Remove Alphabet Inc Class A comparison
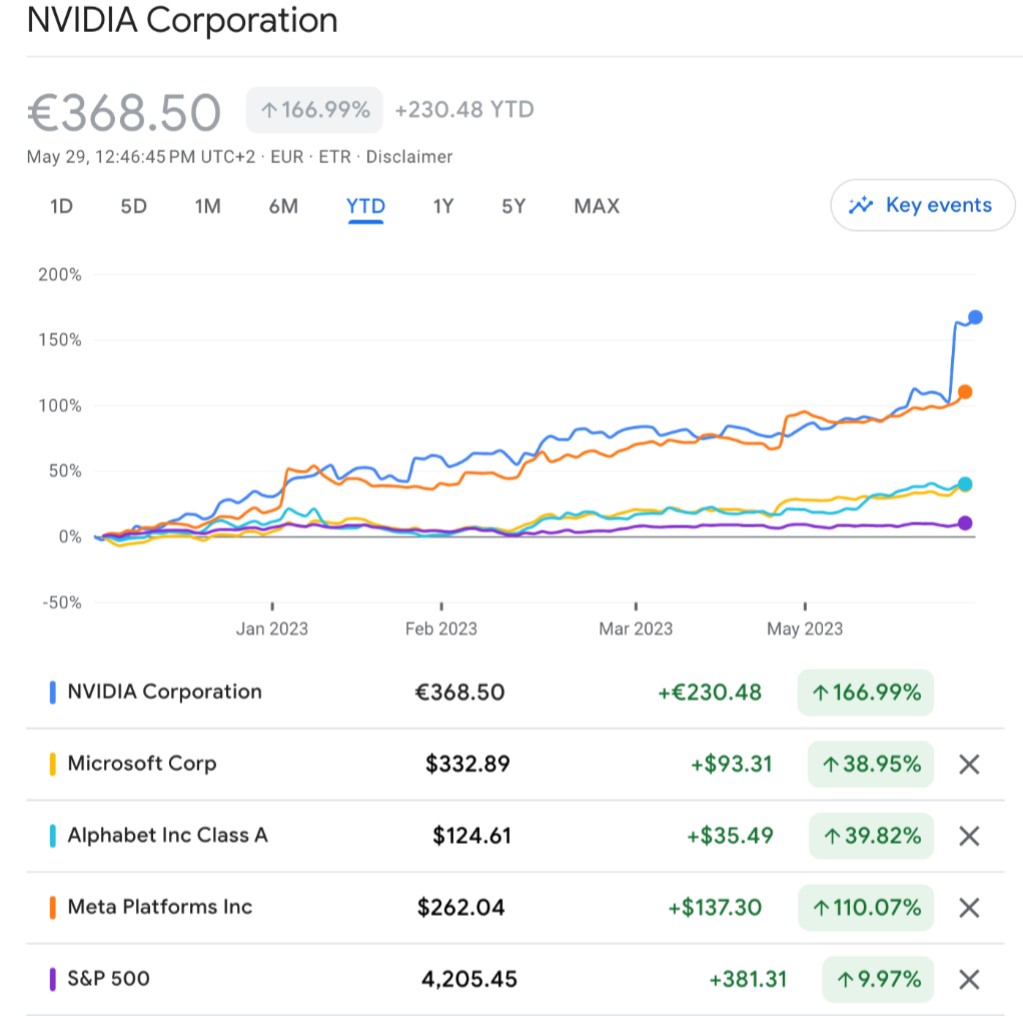The image size is (1023, 1016). 968,836
